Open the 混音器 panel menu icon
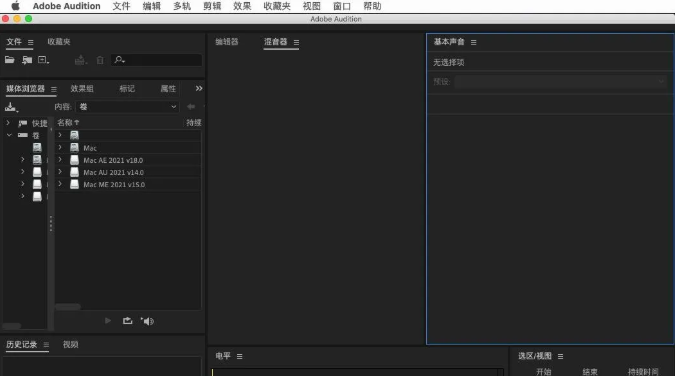This screenshot has height=376, width=675. [296, 42]
